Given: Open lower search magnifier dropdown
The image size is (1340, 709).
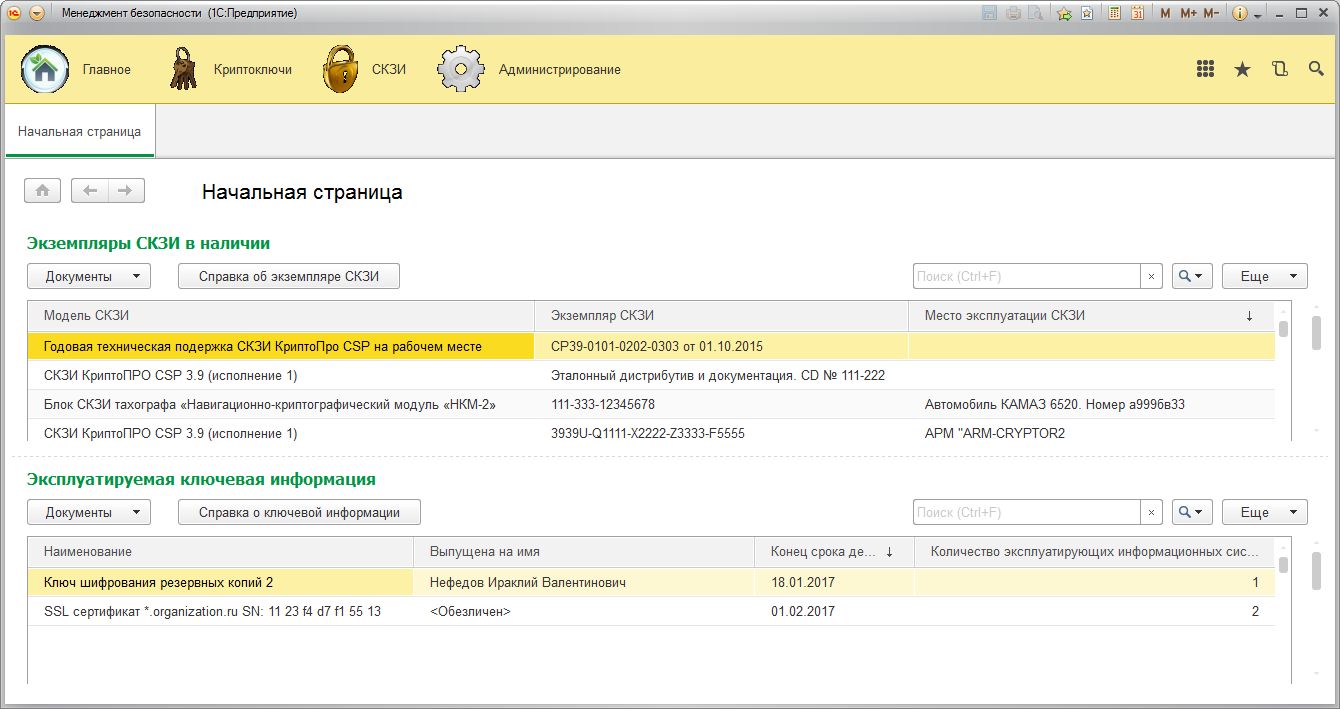Looking at the screenshot, I should (1192, 512).
